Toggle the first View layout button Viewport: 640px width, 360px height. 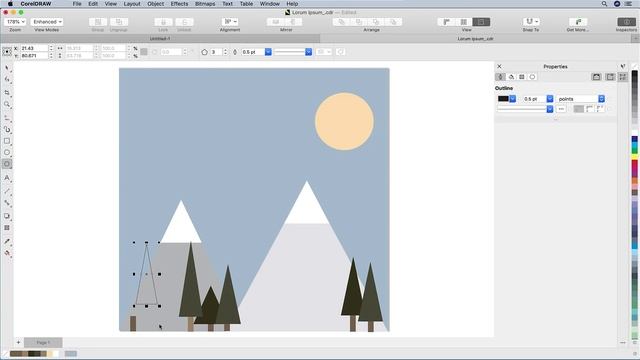tap(446, 22)
